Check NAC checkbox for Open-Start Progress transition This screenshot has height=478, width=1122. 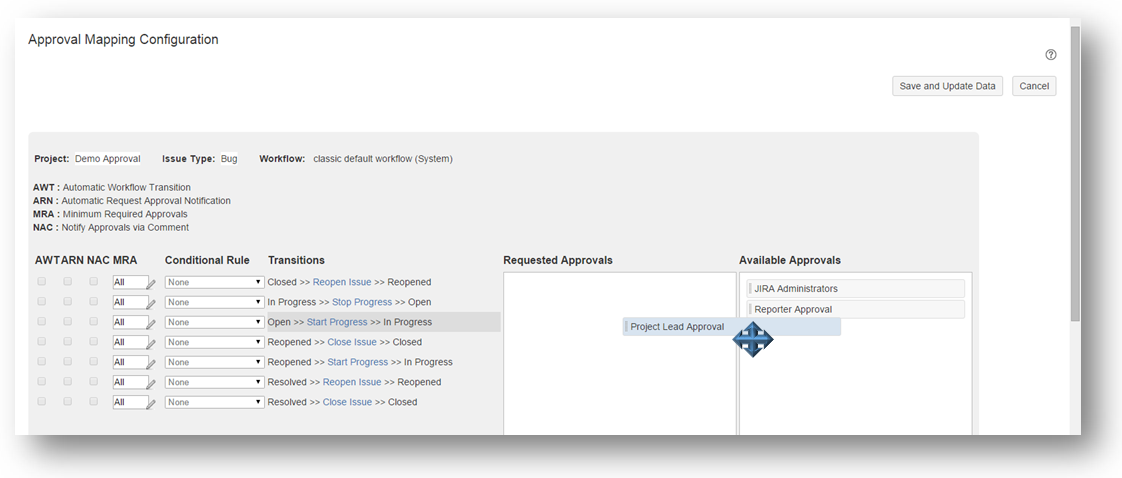94,322
